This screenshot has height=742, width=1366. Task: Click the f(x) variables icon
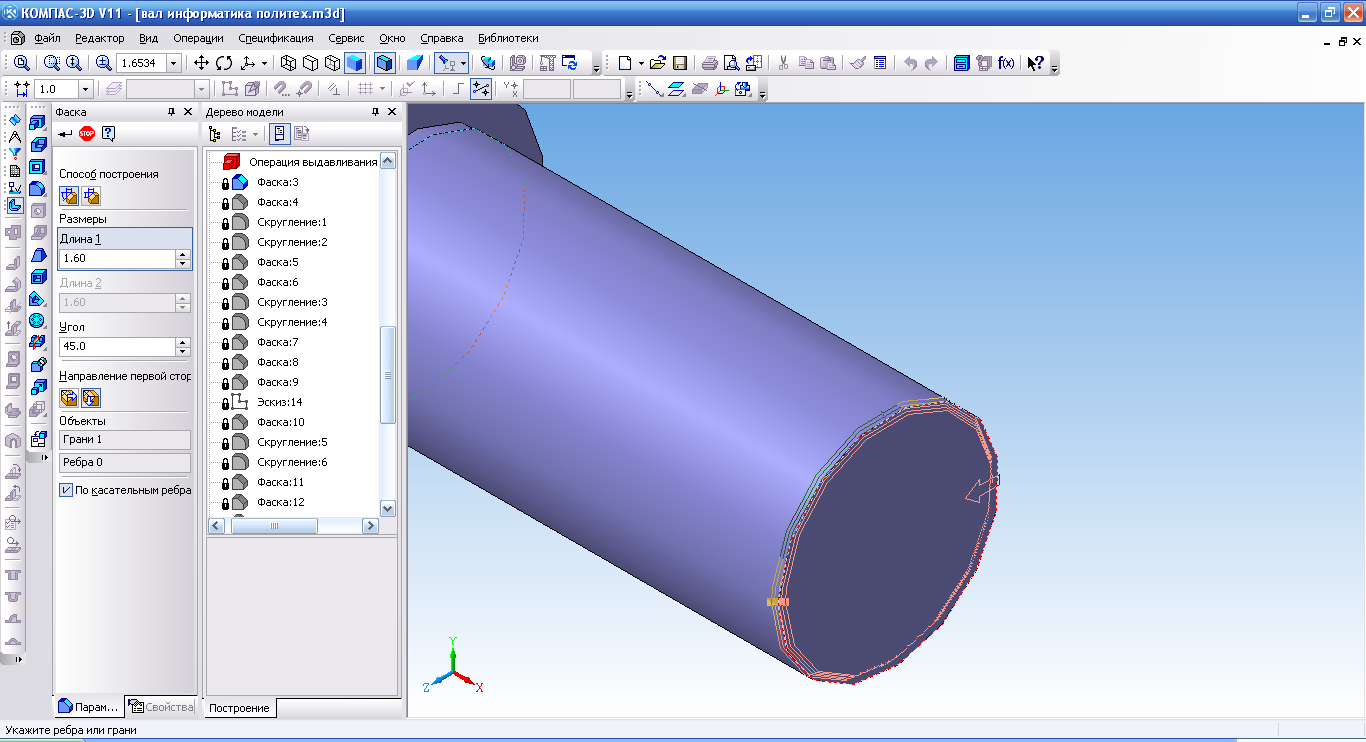click(x=1007, y=63)
